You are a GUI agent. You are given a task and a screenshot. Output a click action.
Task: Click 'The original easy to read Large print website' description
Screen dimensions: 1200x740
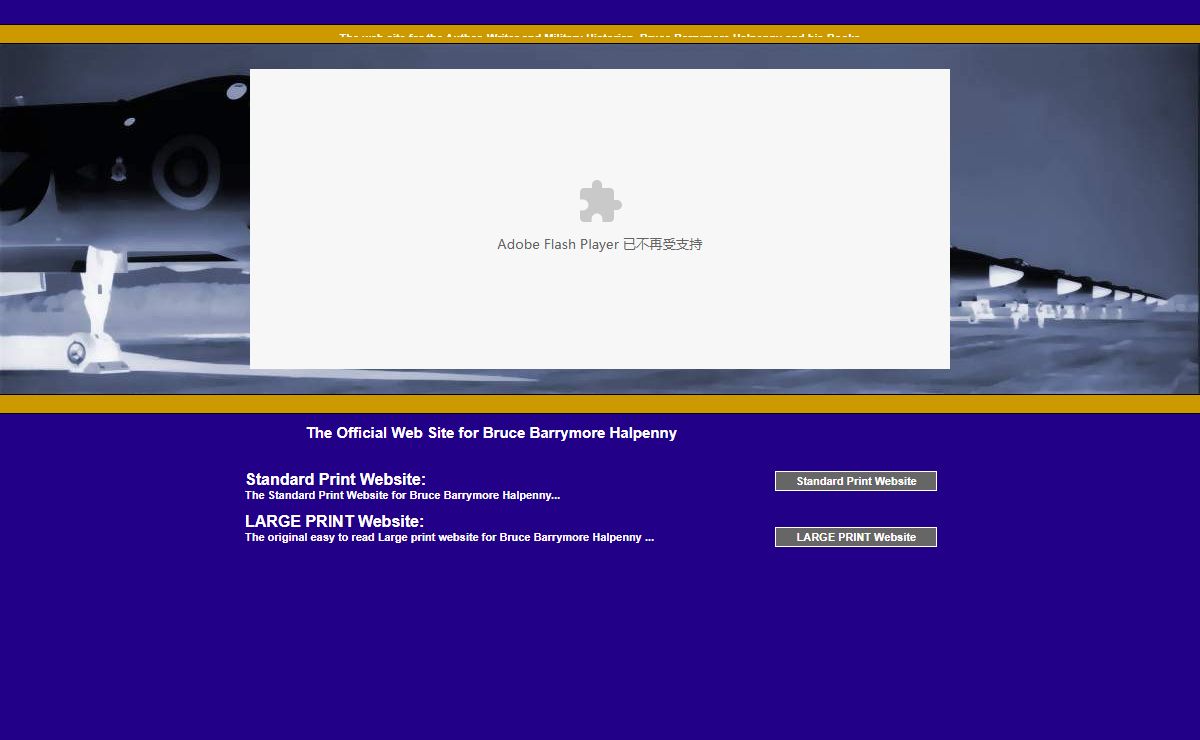[450, 537]
